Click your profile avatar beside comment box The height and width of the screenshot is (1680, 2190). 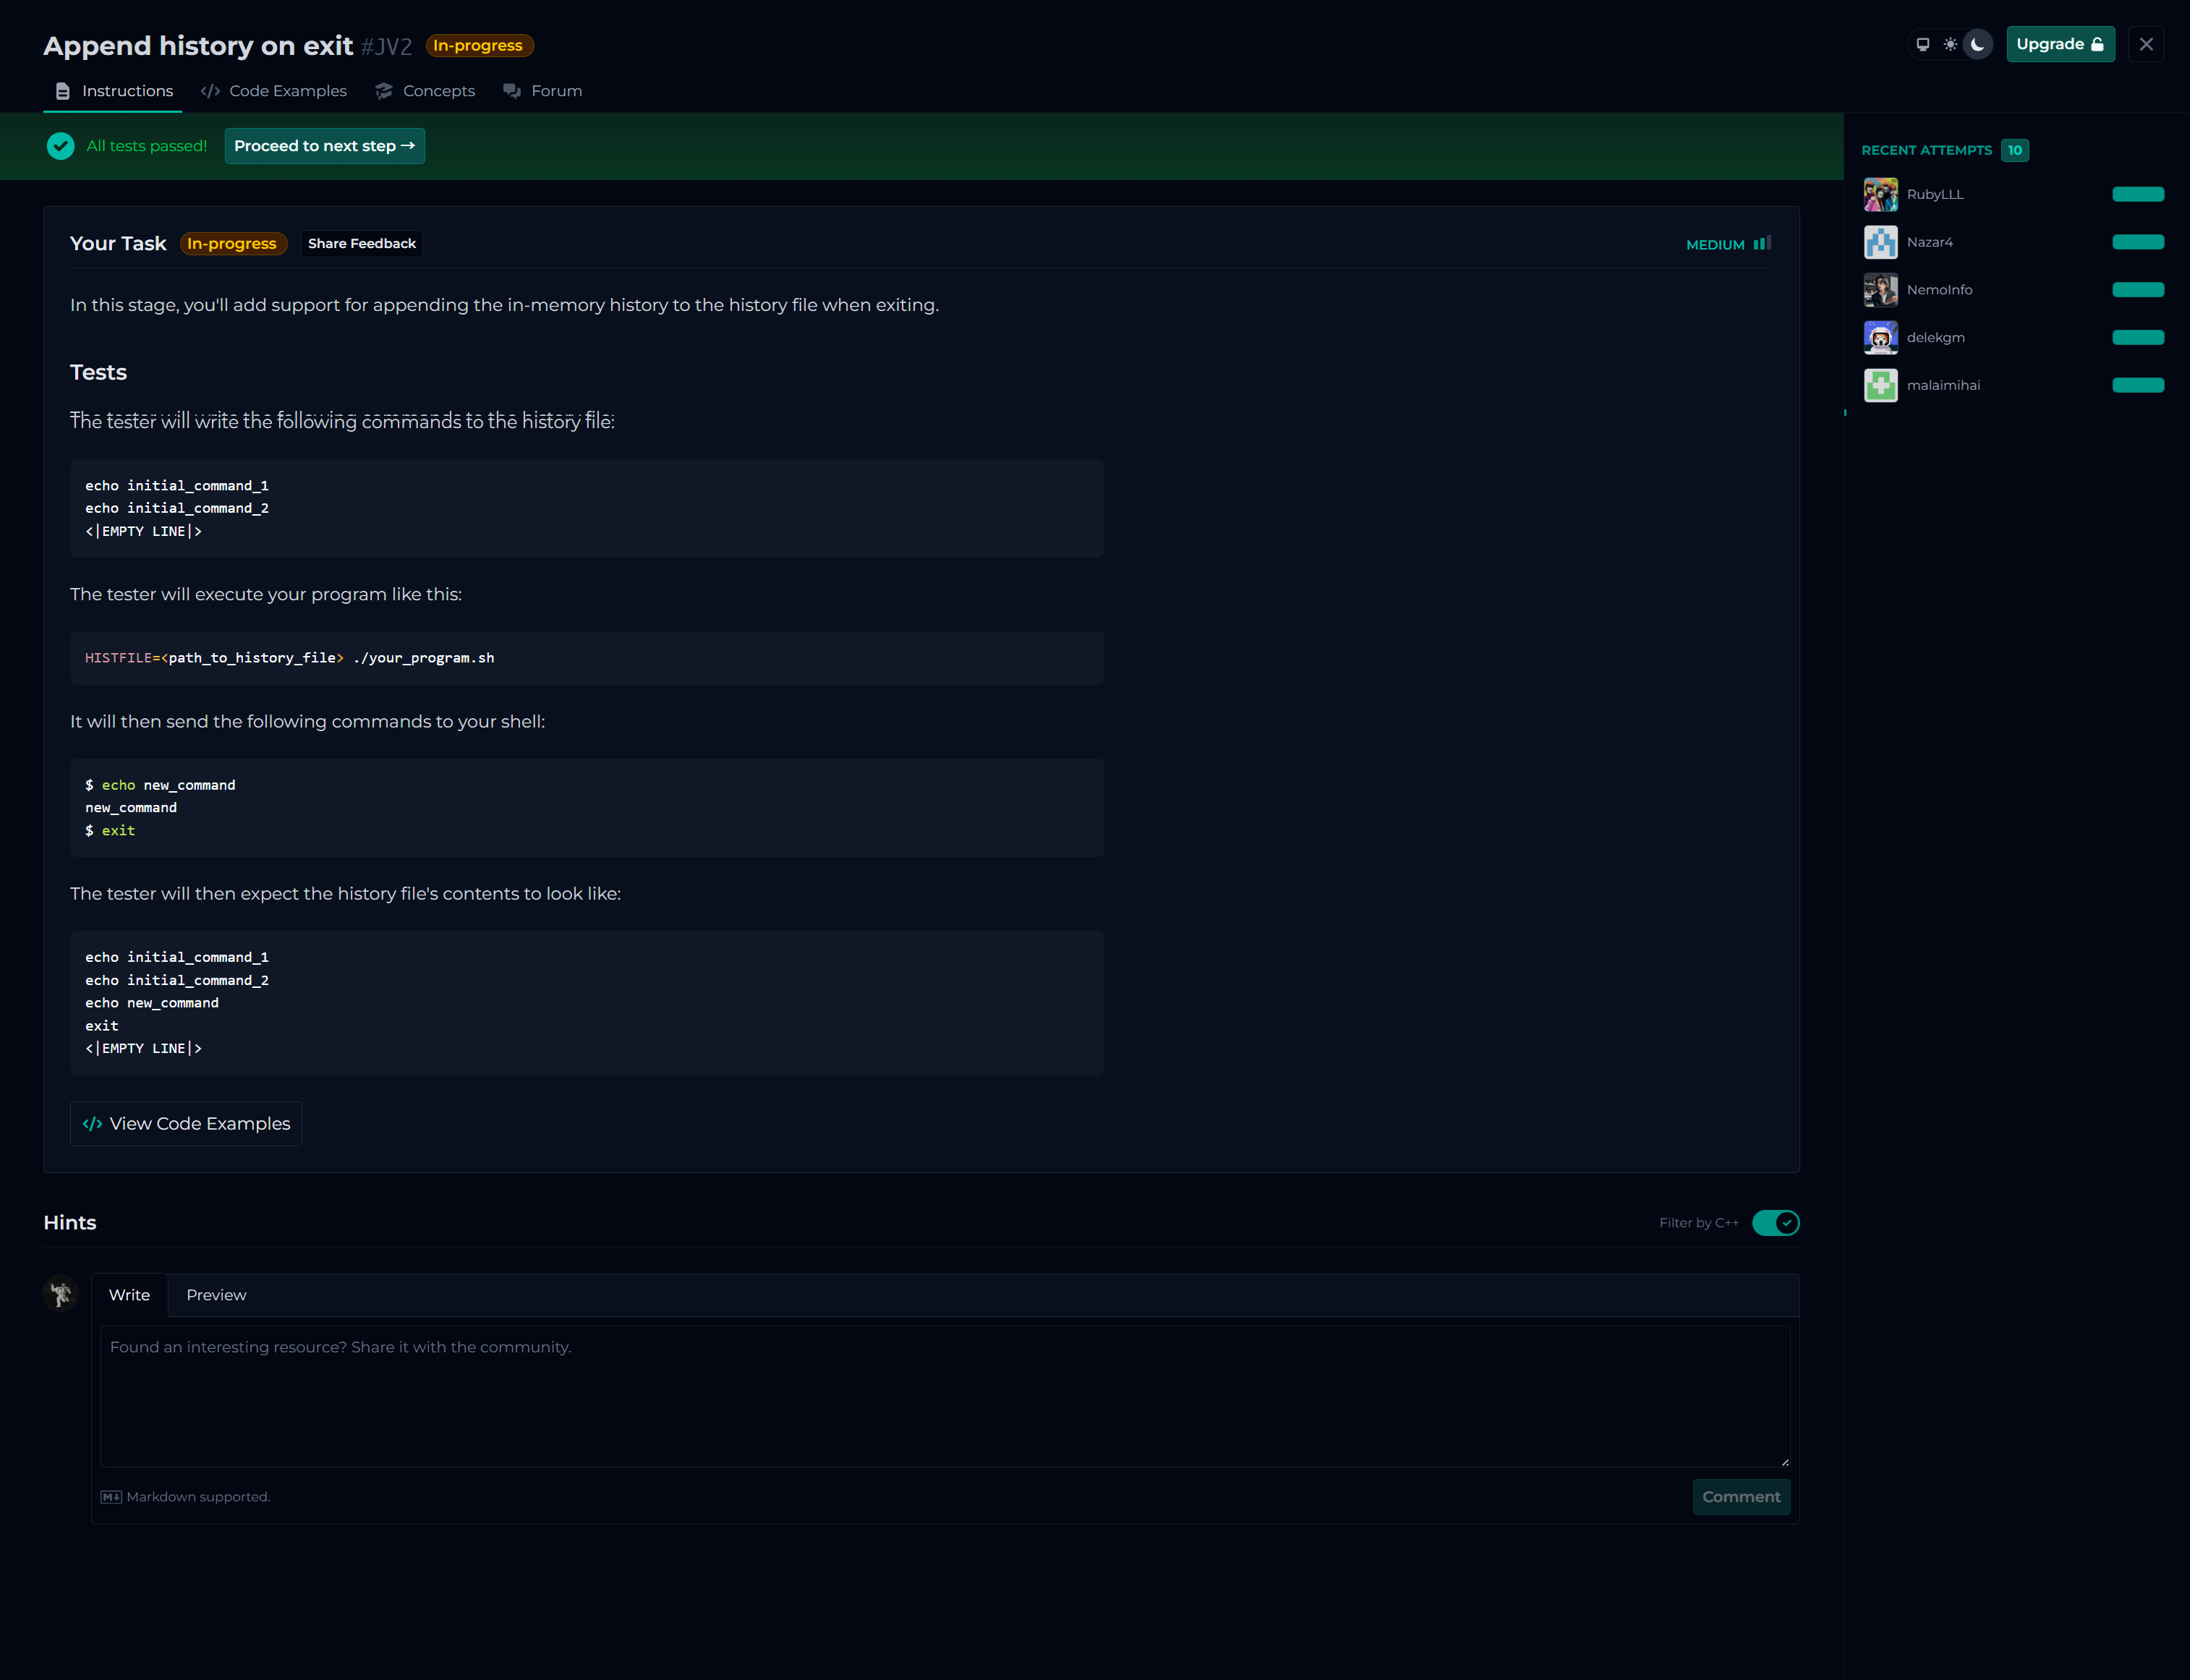pos(61,1294)
